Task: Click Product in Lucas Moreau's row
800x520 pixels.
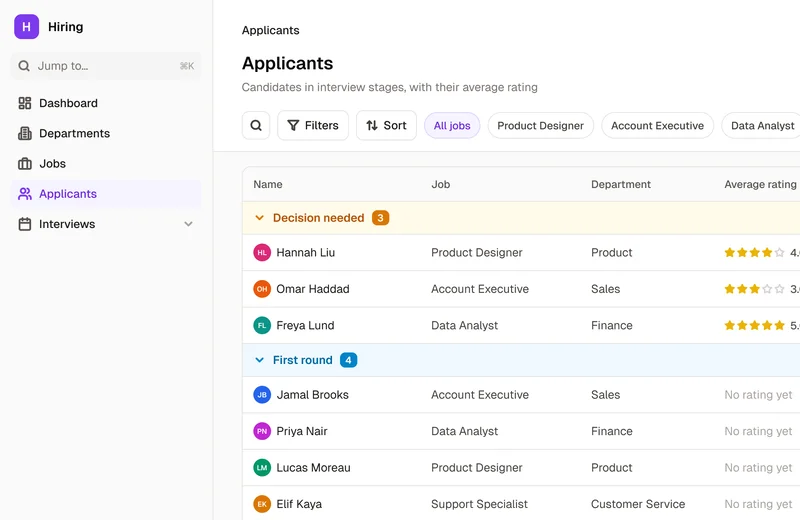Action: (x=612, y=467)
